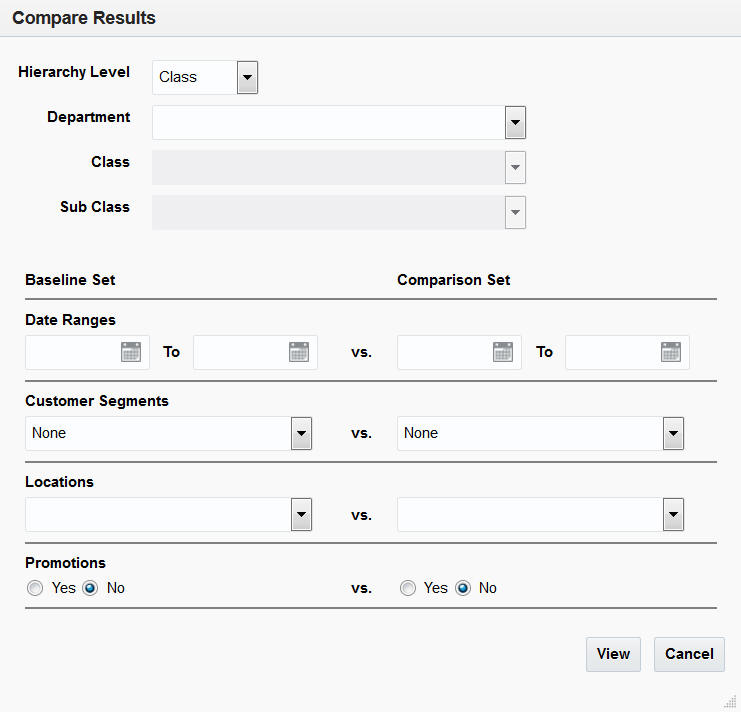This screenshot has height=712, width=741.
Task: Open the disabled Sub Class dropdown arrow
Action: [x=515, y=213]
